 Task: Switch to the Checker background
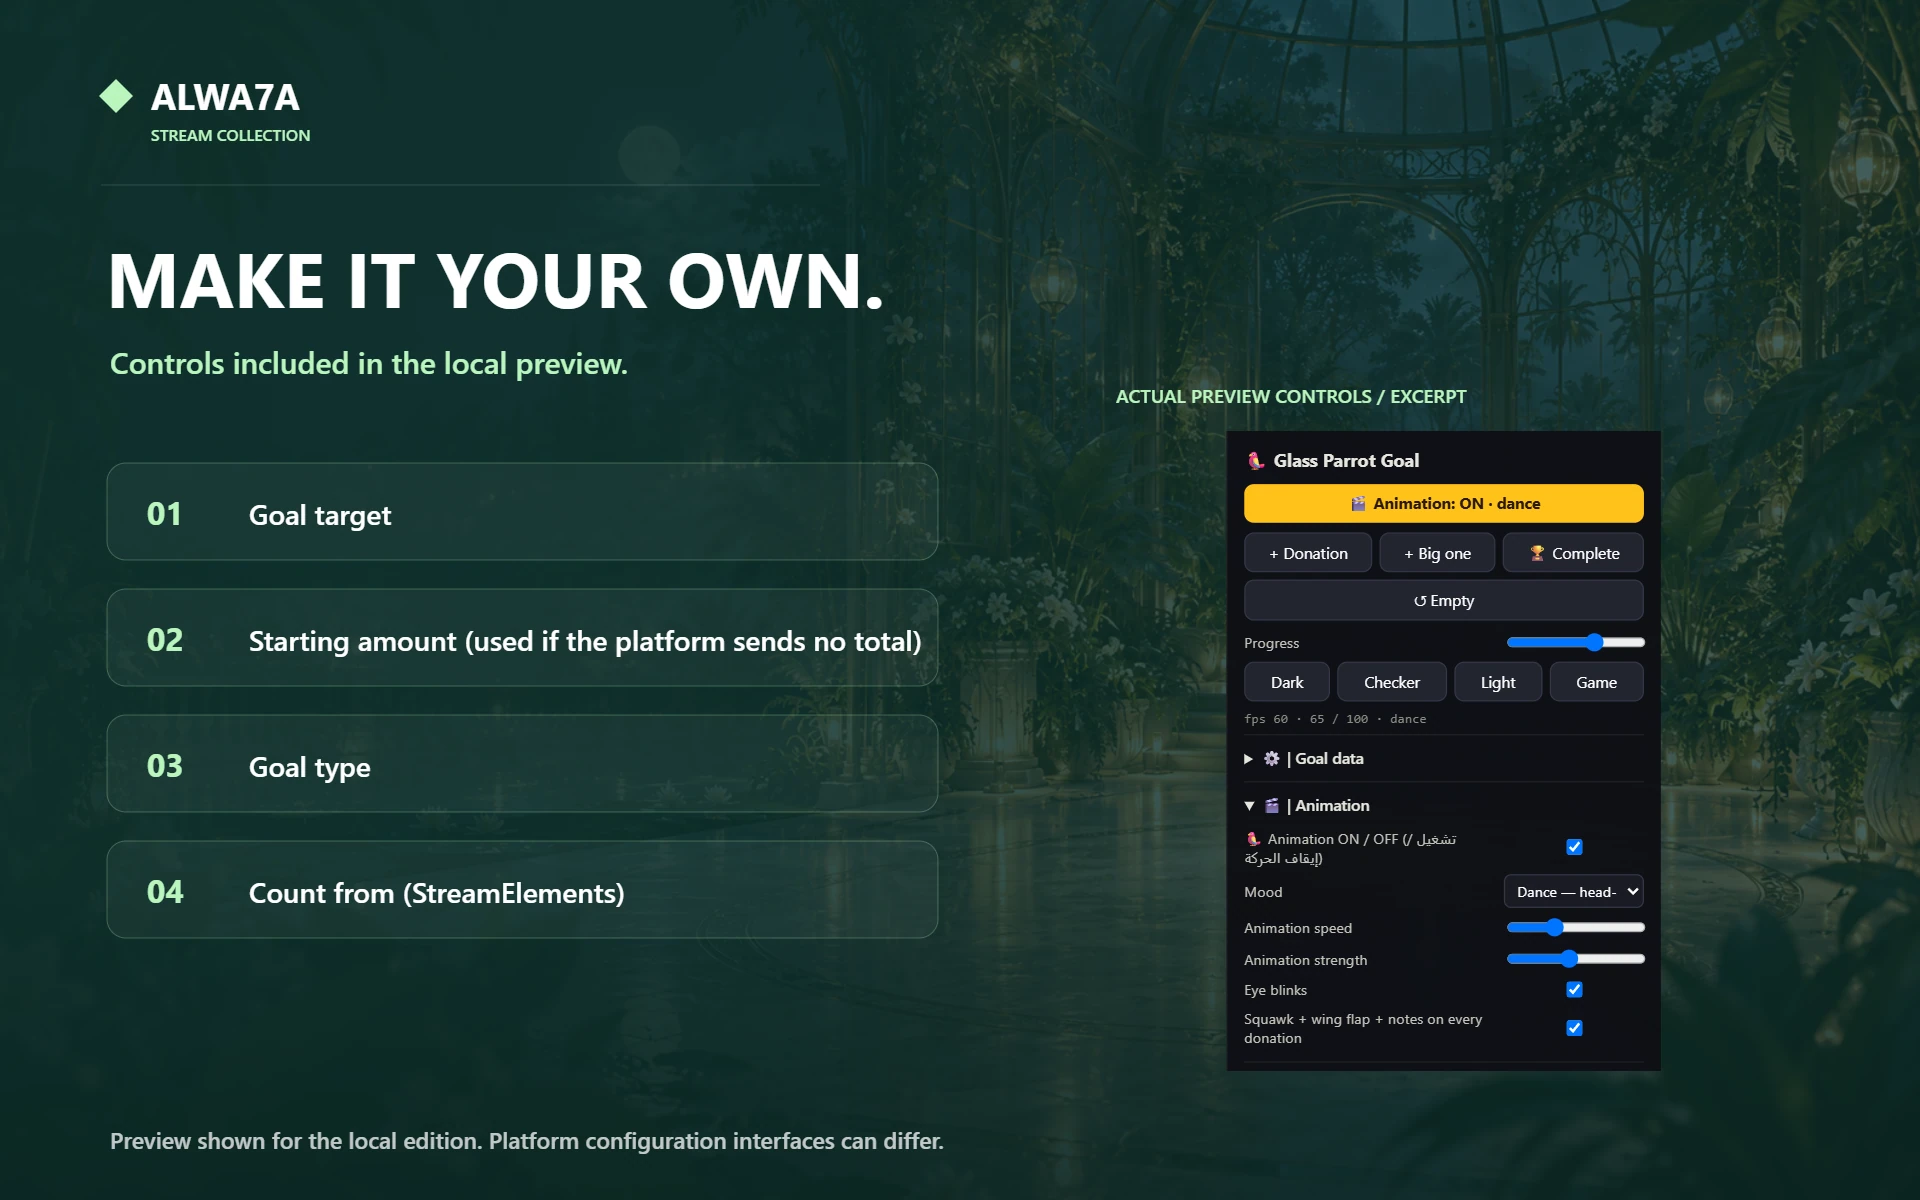click(x=1391, y=682)
